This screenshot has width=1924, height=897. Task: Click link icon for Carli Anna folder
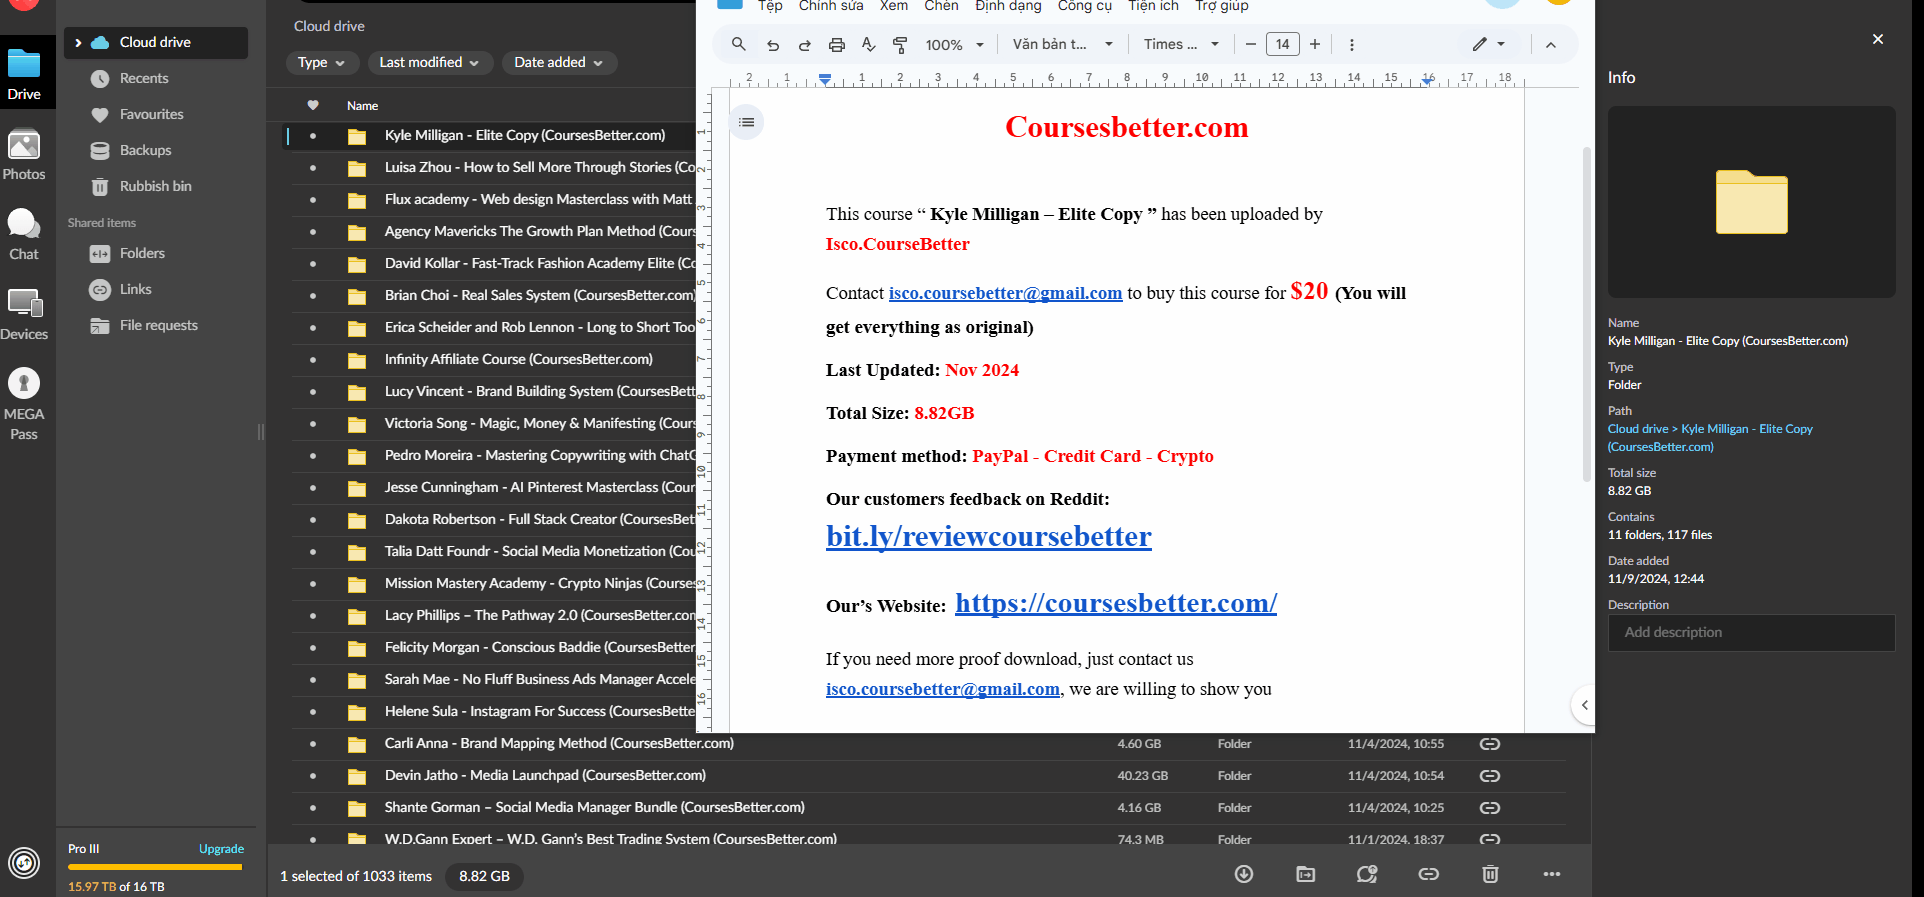click(x=1489, y=744)
